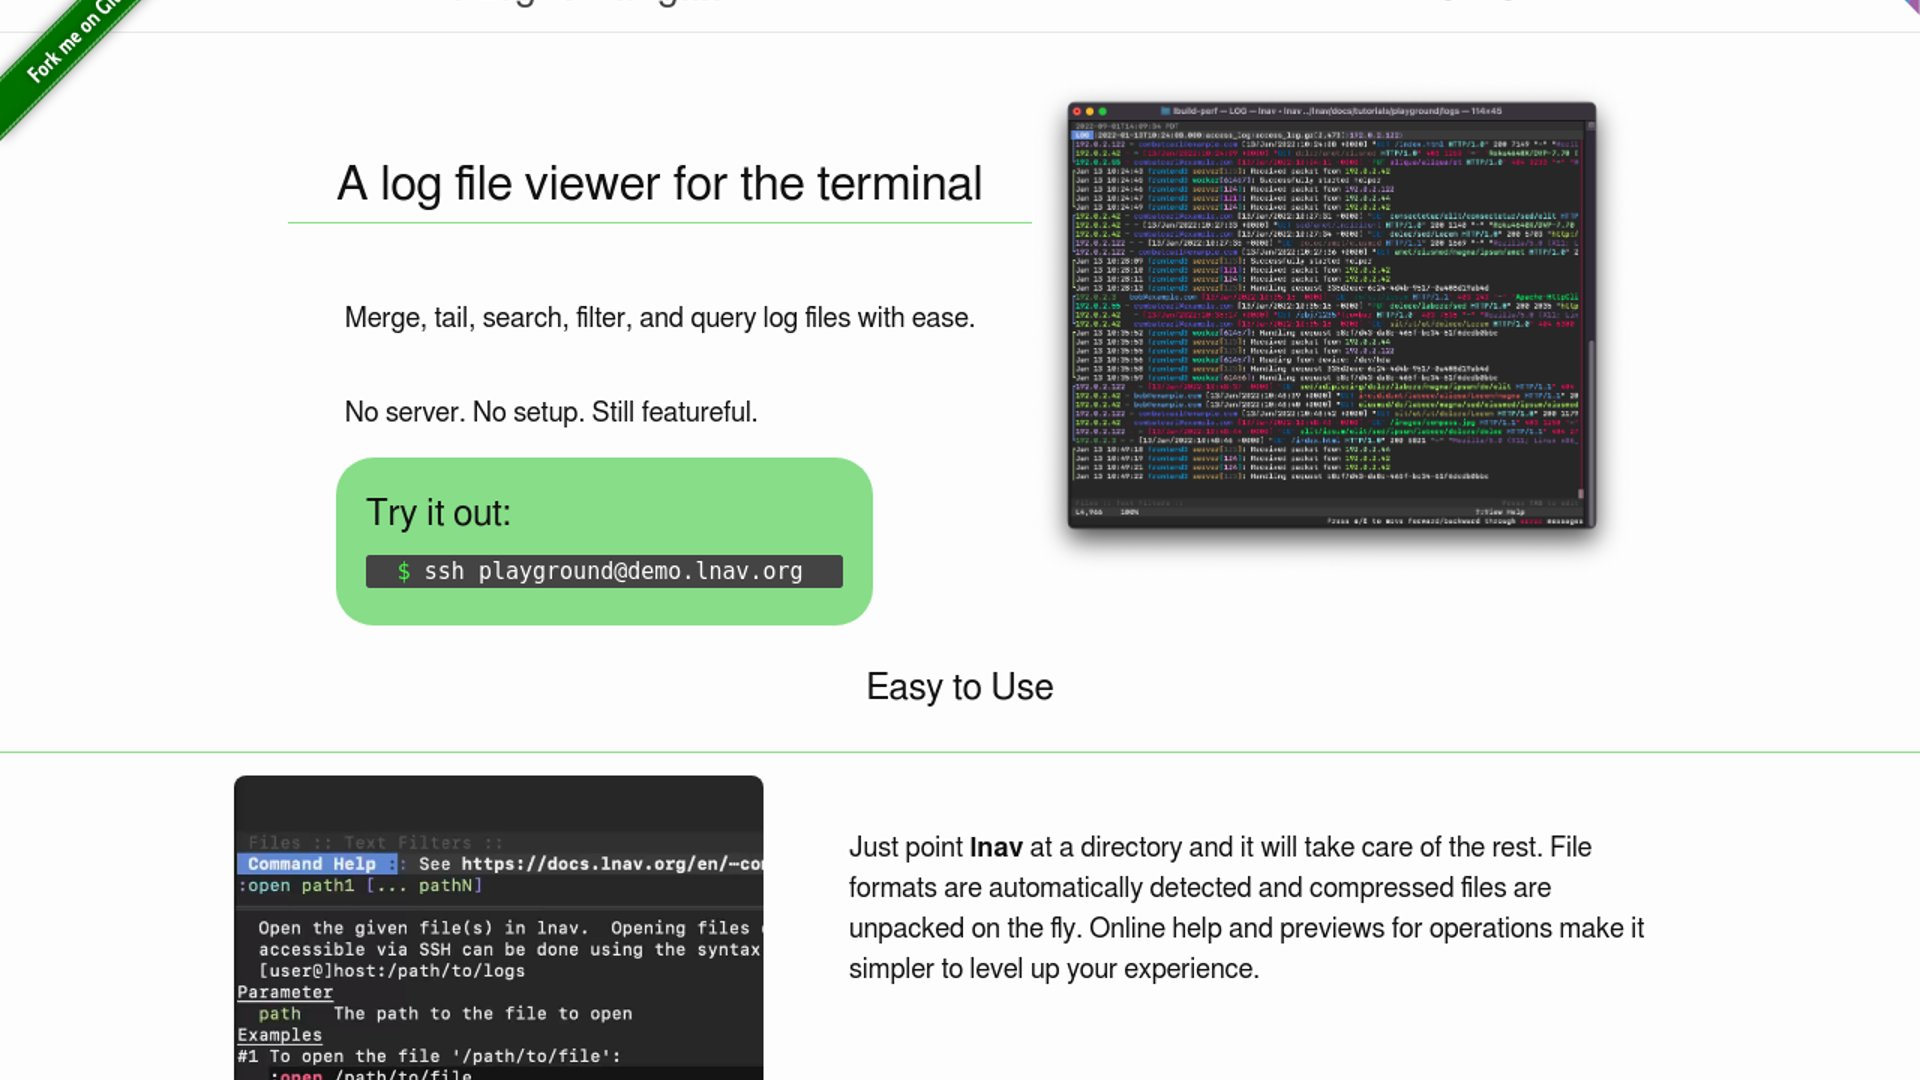The height and width of the screenshot is (1080, 1920).
Task: Click the yellow dot in terminal screenshot
Action: coord(1090,111)
